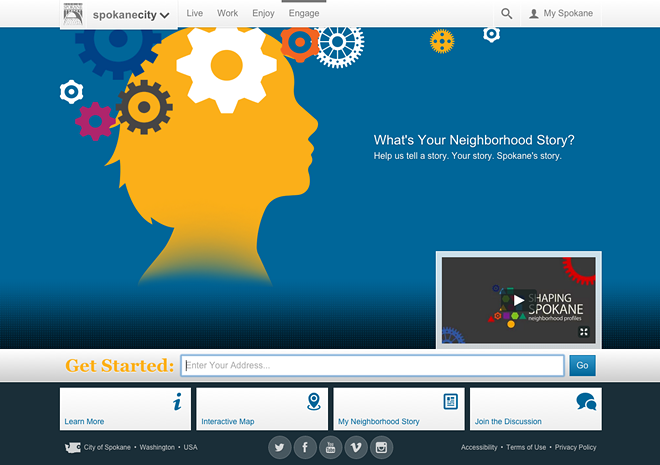The image size is (660, 465).
Task: Click the Go button
Action: coord(583,365)
